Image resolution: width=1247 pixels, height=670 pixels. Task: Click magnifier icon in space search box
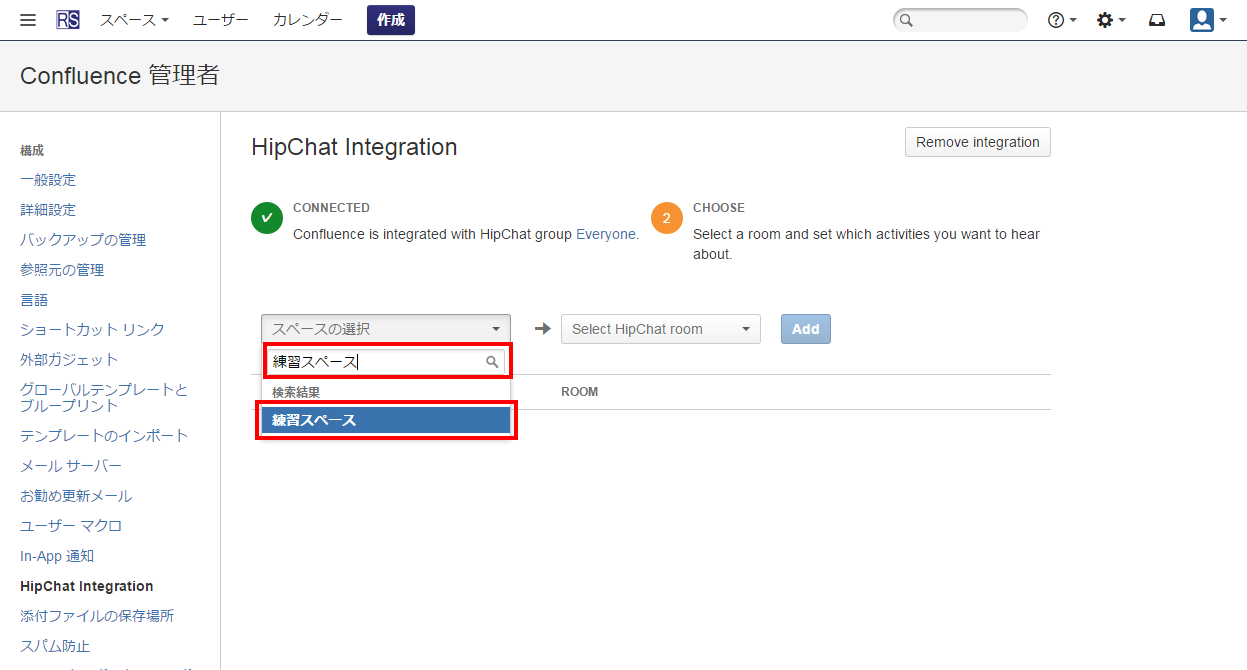(x=492, y=362)
